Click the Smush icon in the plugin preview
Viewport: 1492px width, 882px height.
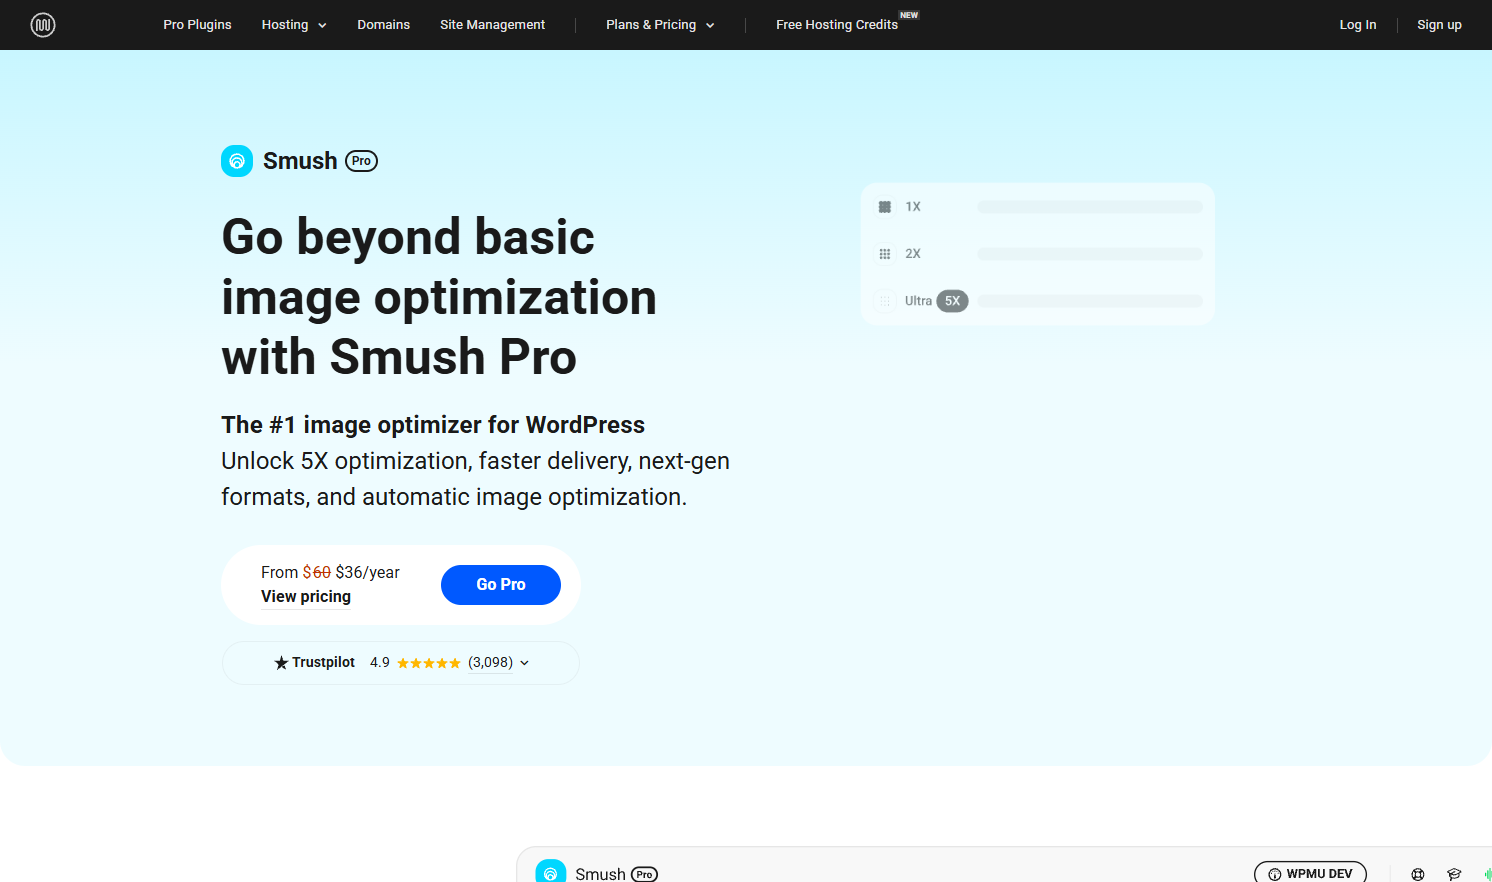pos(551,872)
